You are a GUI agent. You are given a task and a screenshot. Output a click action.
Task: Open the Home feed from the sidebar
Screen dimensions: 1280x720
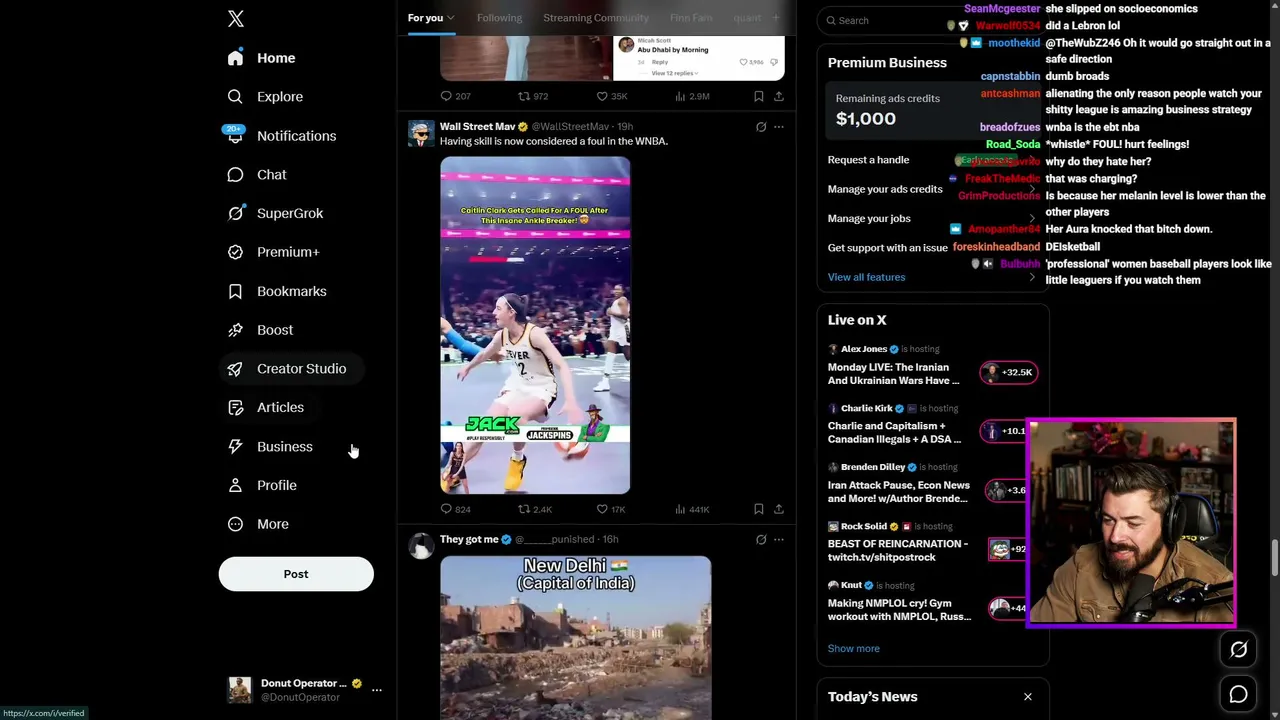coord(261,58)
